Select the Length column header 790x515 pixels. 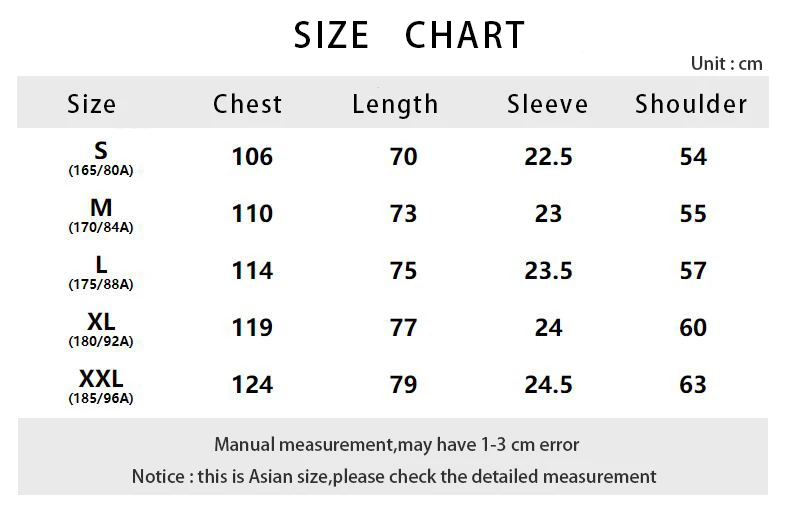pyautogui.click(x=395, y=104)
